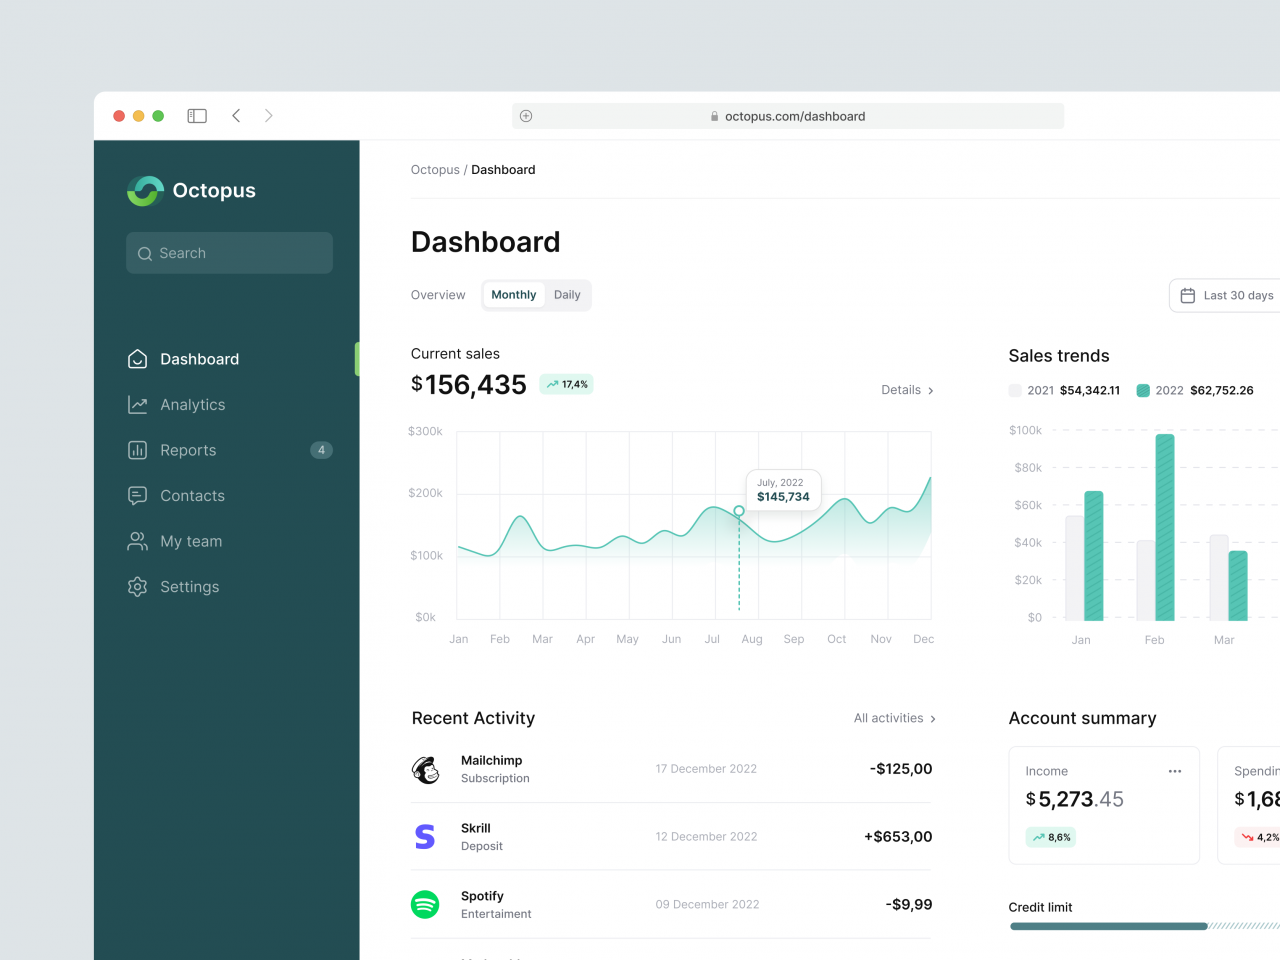This screenshot has height=960, width=1280.
Task: Click the 8,6% income trend badge
Action: [x=1051, y=837]
